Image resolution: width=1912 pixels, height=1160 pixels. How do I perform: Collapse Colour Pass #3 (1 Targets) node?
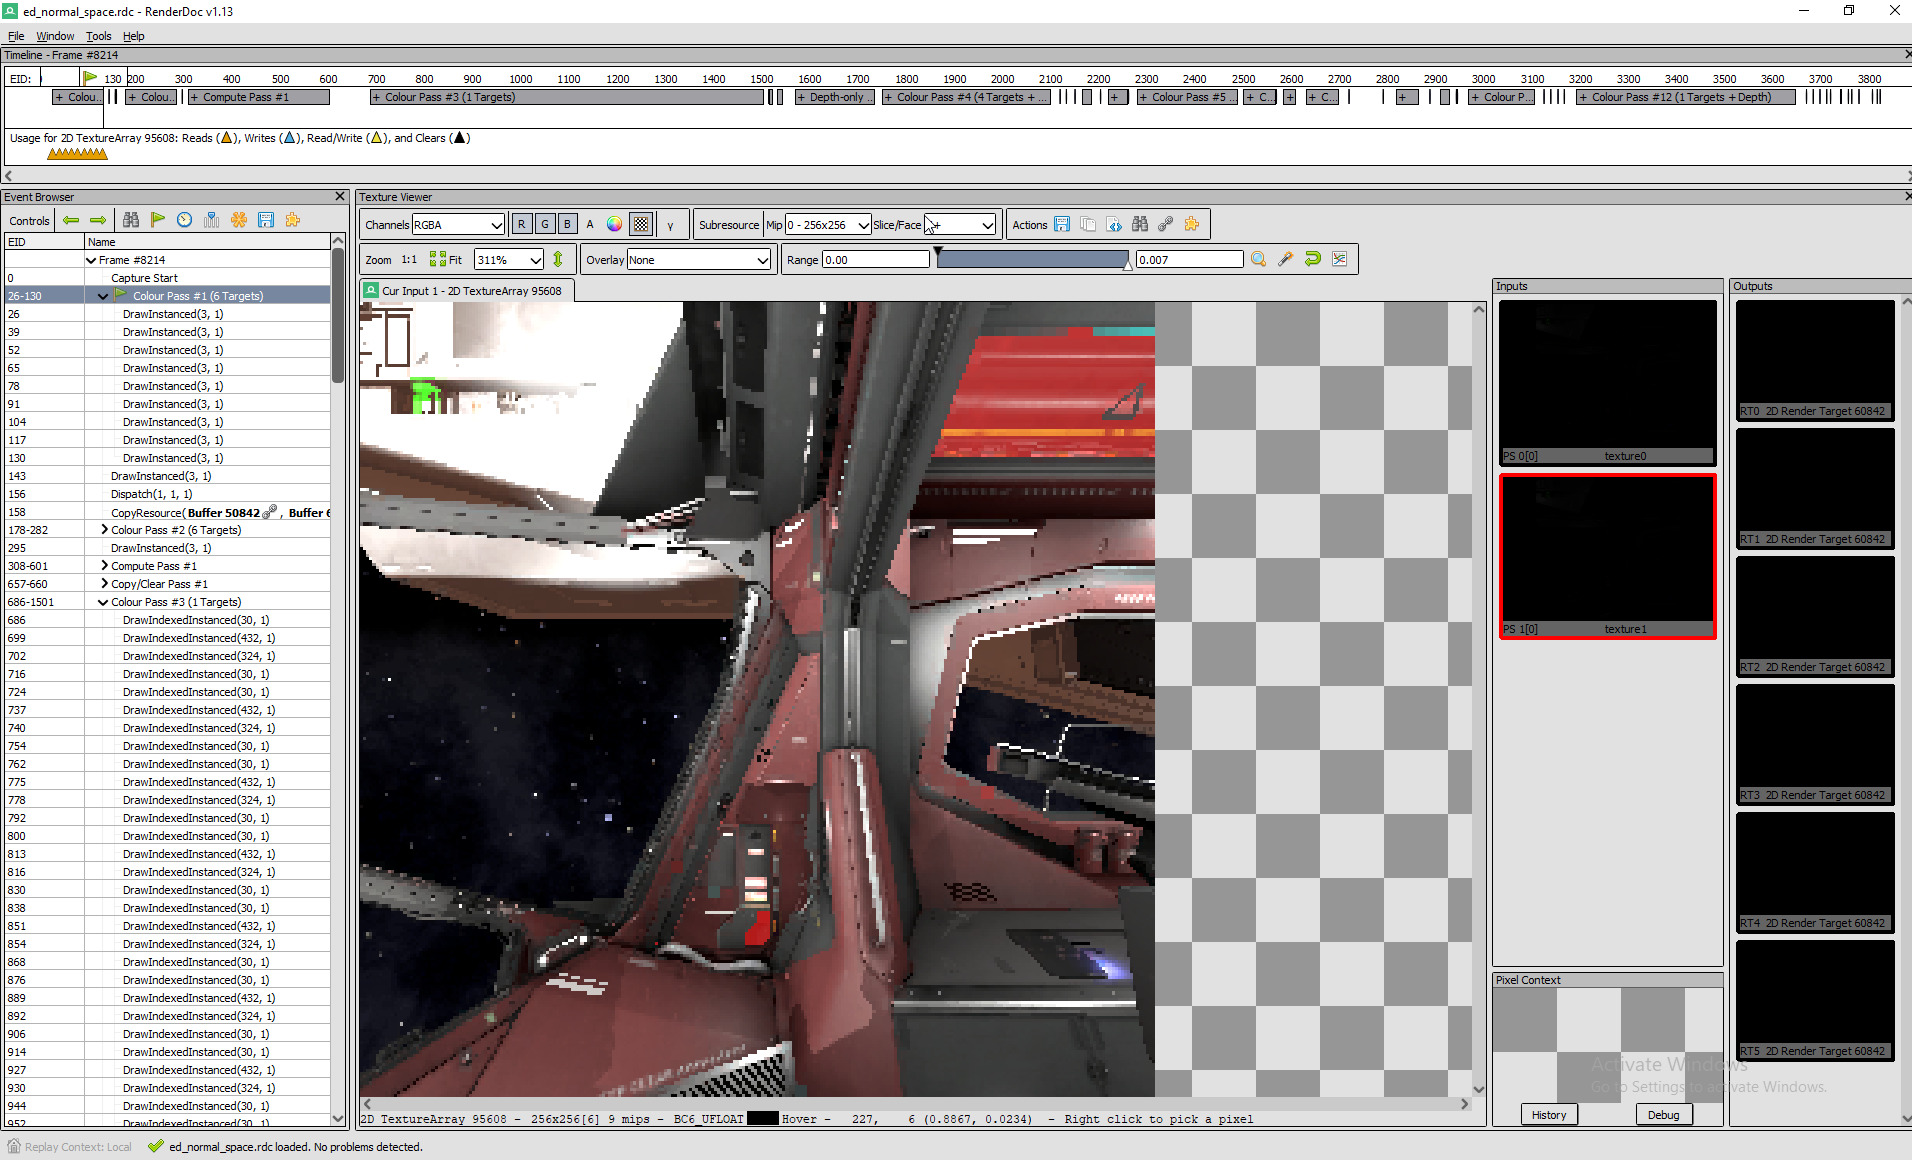tap(103, 602)
